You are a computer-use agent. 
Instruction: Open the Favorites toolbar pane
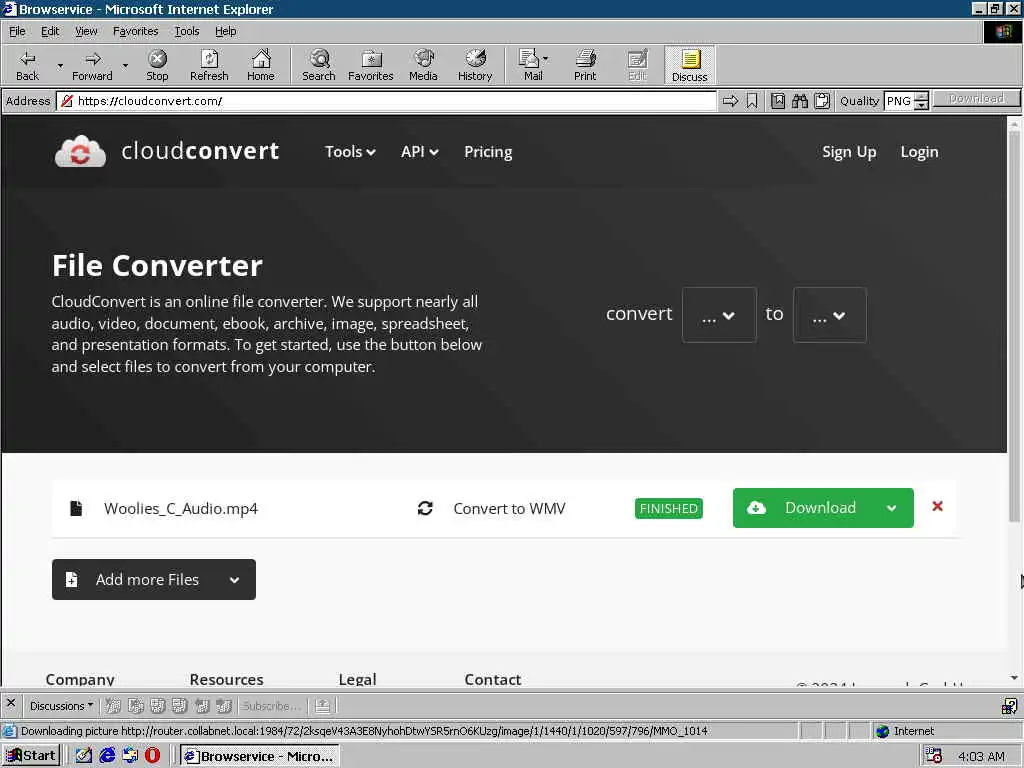(x=370, y=65)
